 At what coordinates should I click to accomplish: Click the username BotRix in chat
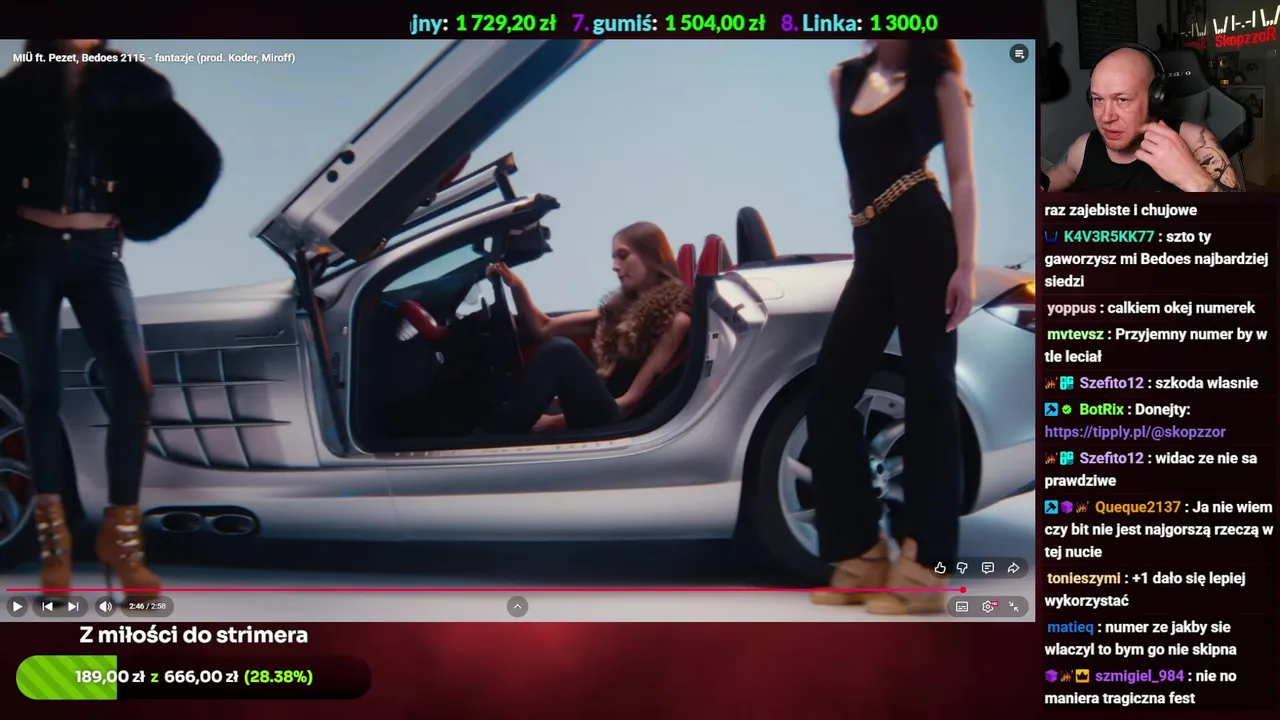[1101, 409]
